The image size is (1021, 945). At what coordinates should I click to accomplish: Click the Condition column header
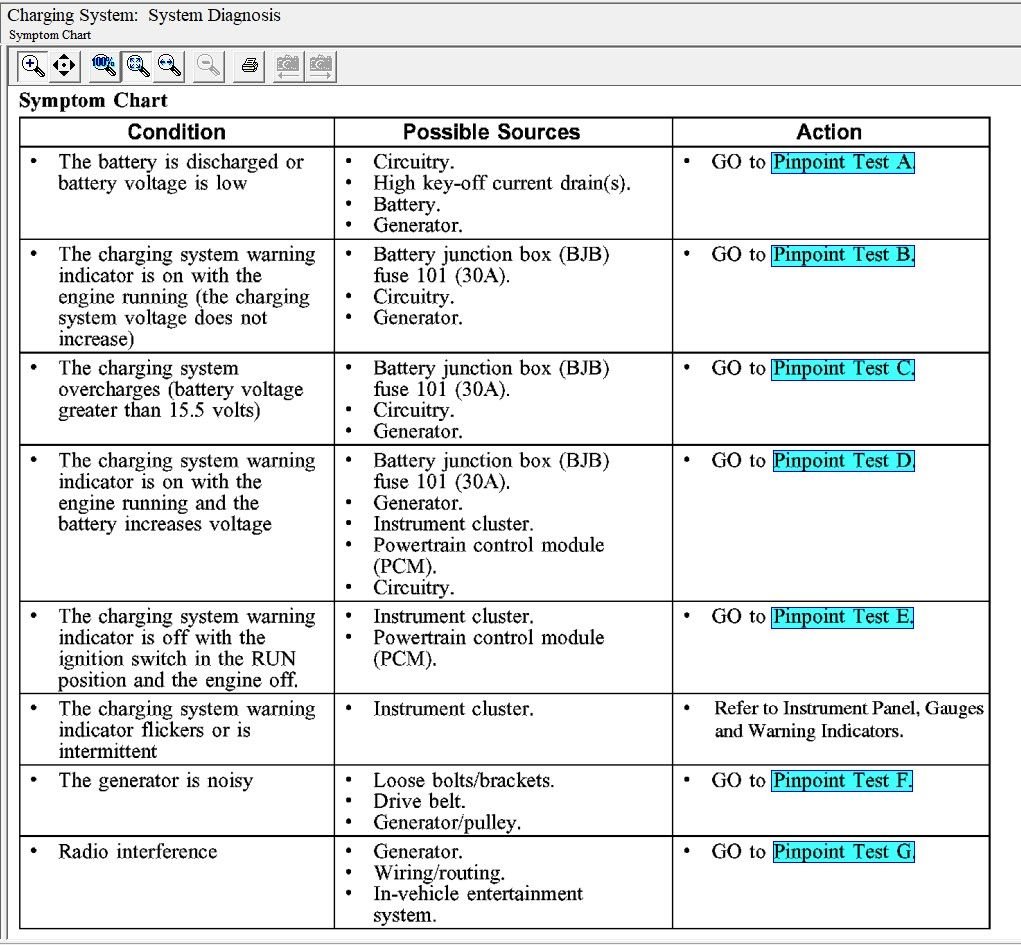(177, 132)
